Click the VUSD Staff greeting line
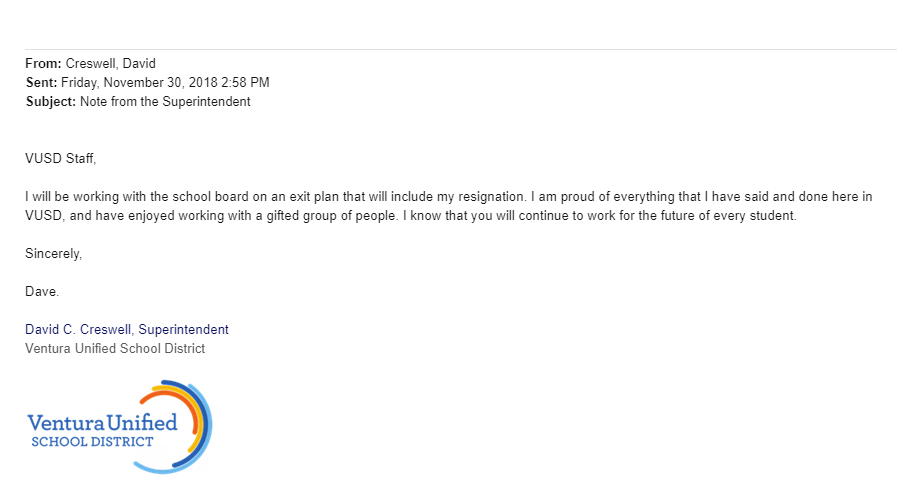Image resolution: width=911 pixels, height=495 pixels. (x=60, y=159)
